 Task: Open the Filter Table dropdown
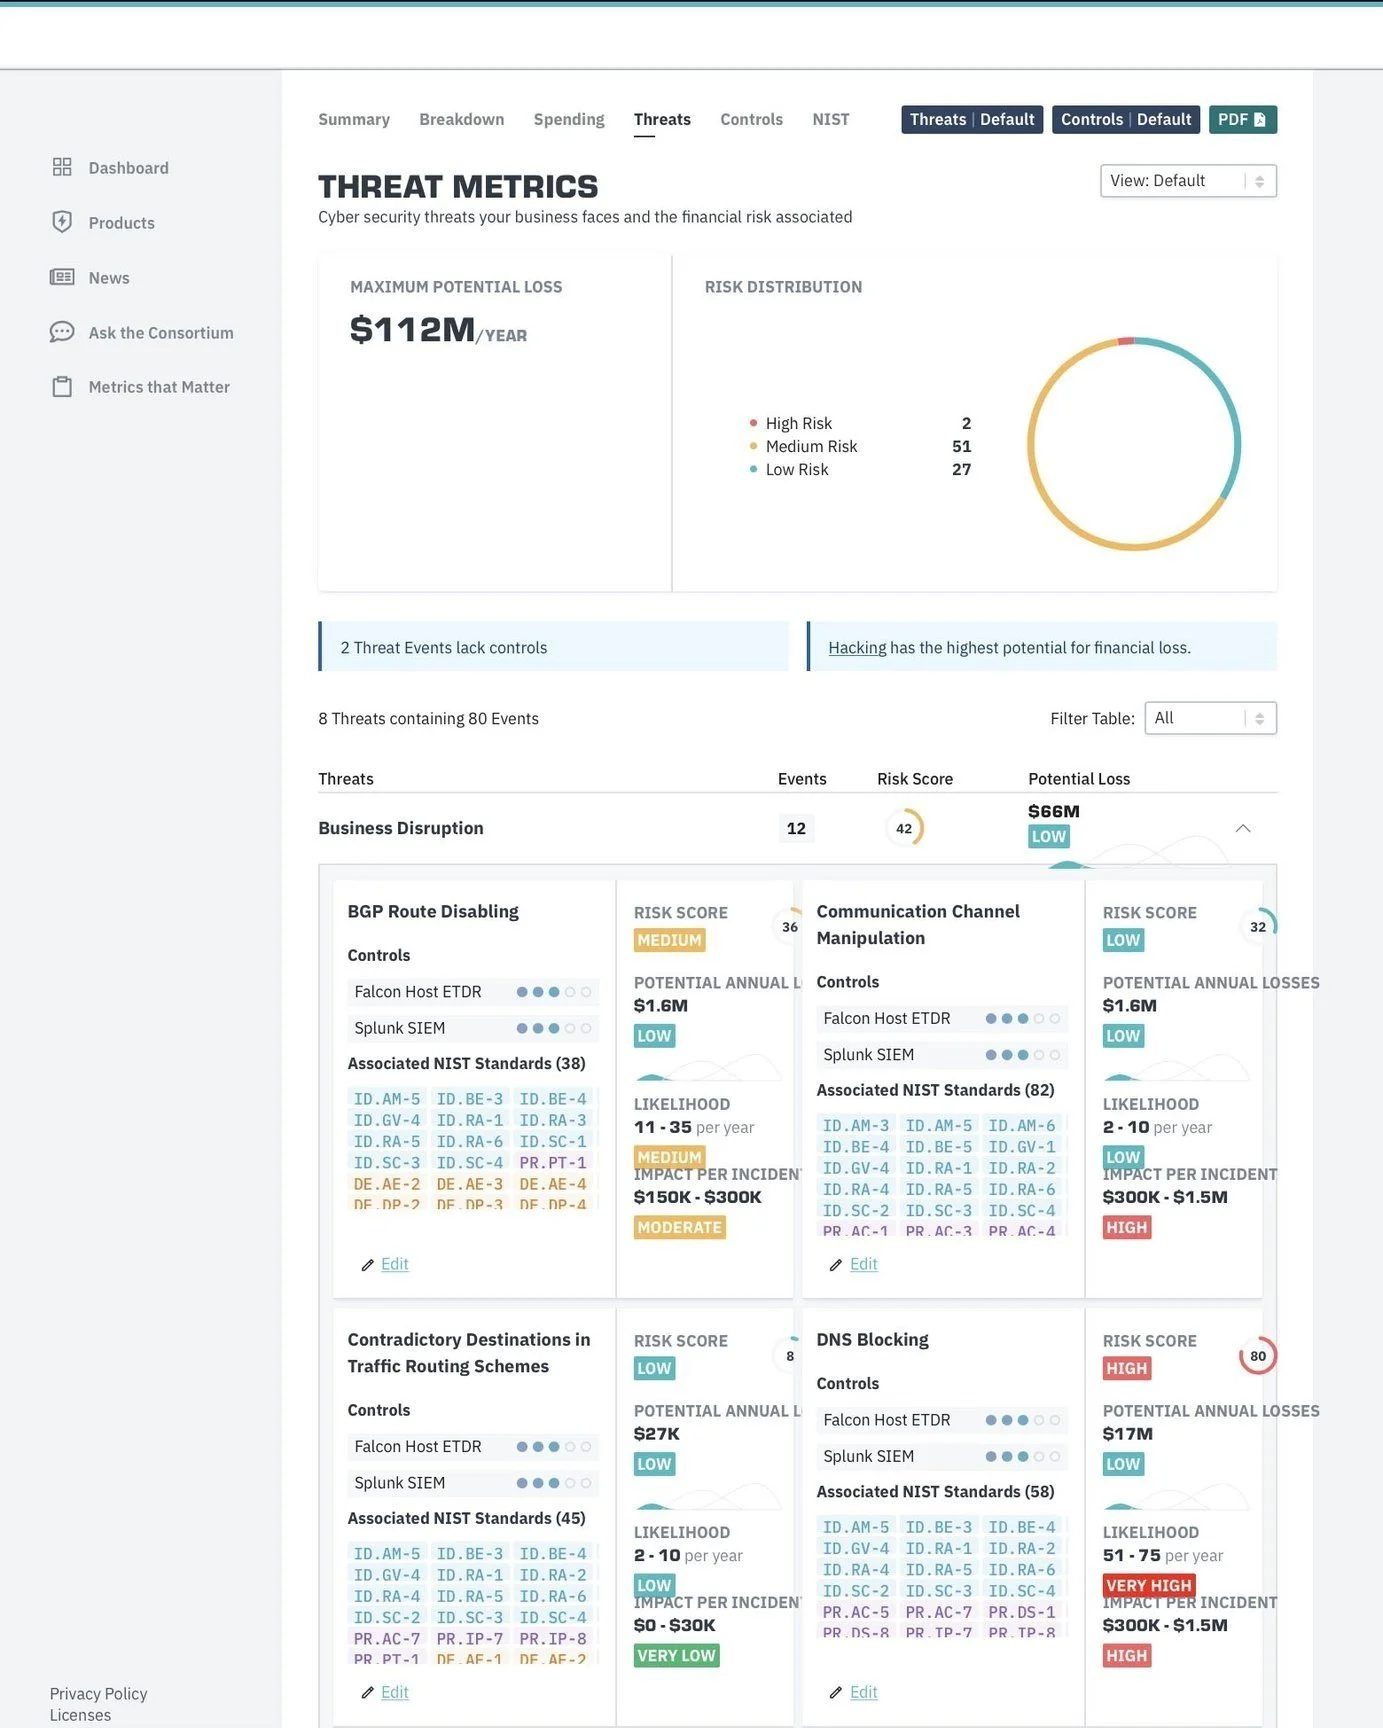[1210, 718]
